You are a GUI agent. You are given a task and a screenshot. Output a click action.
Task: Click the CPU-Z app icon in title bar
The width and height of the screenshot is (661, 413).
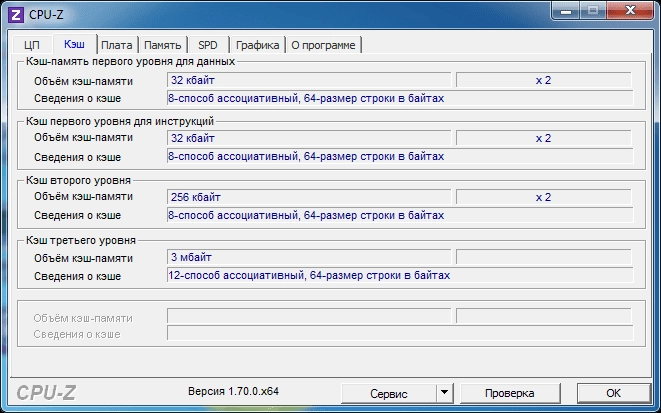[x=16, y=15]
